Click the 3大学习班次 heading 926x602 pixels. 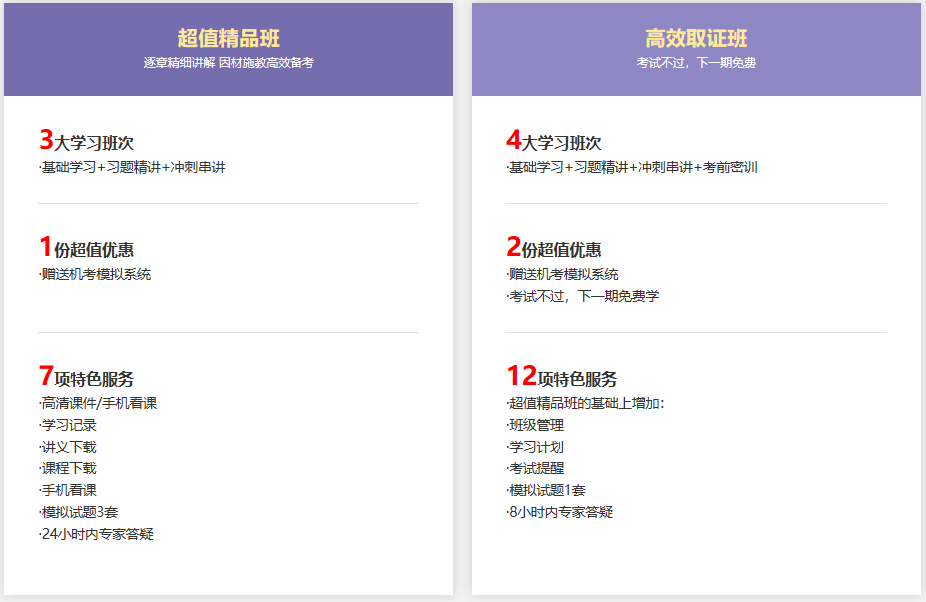[x=86, y=142]
